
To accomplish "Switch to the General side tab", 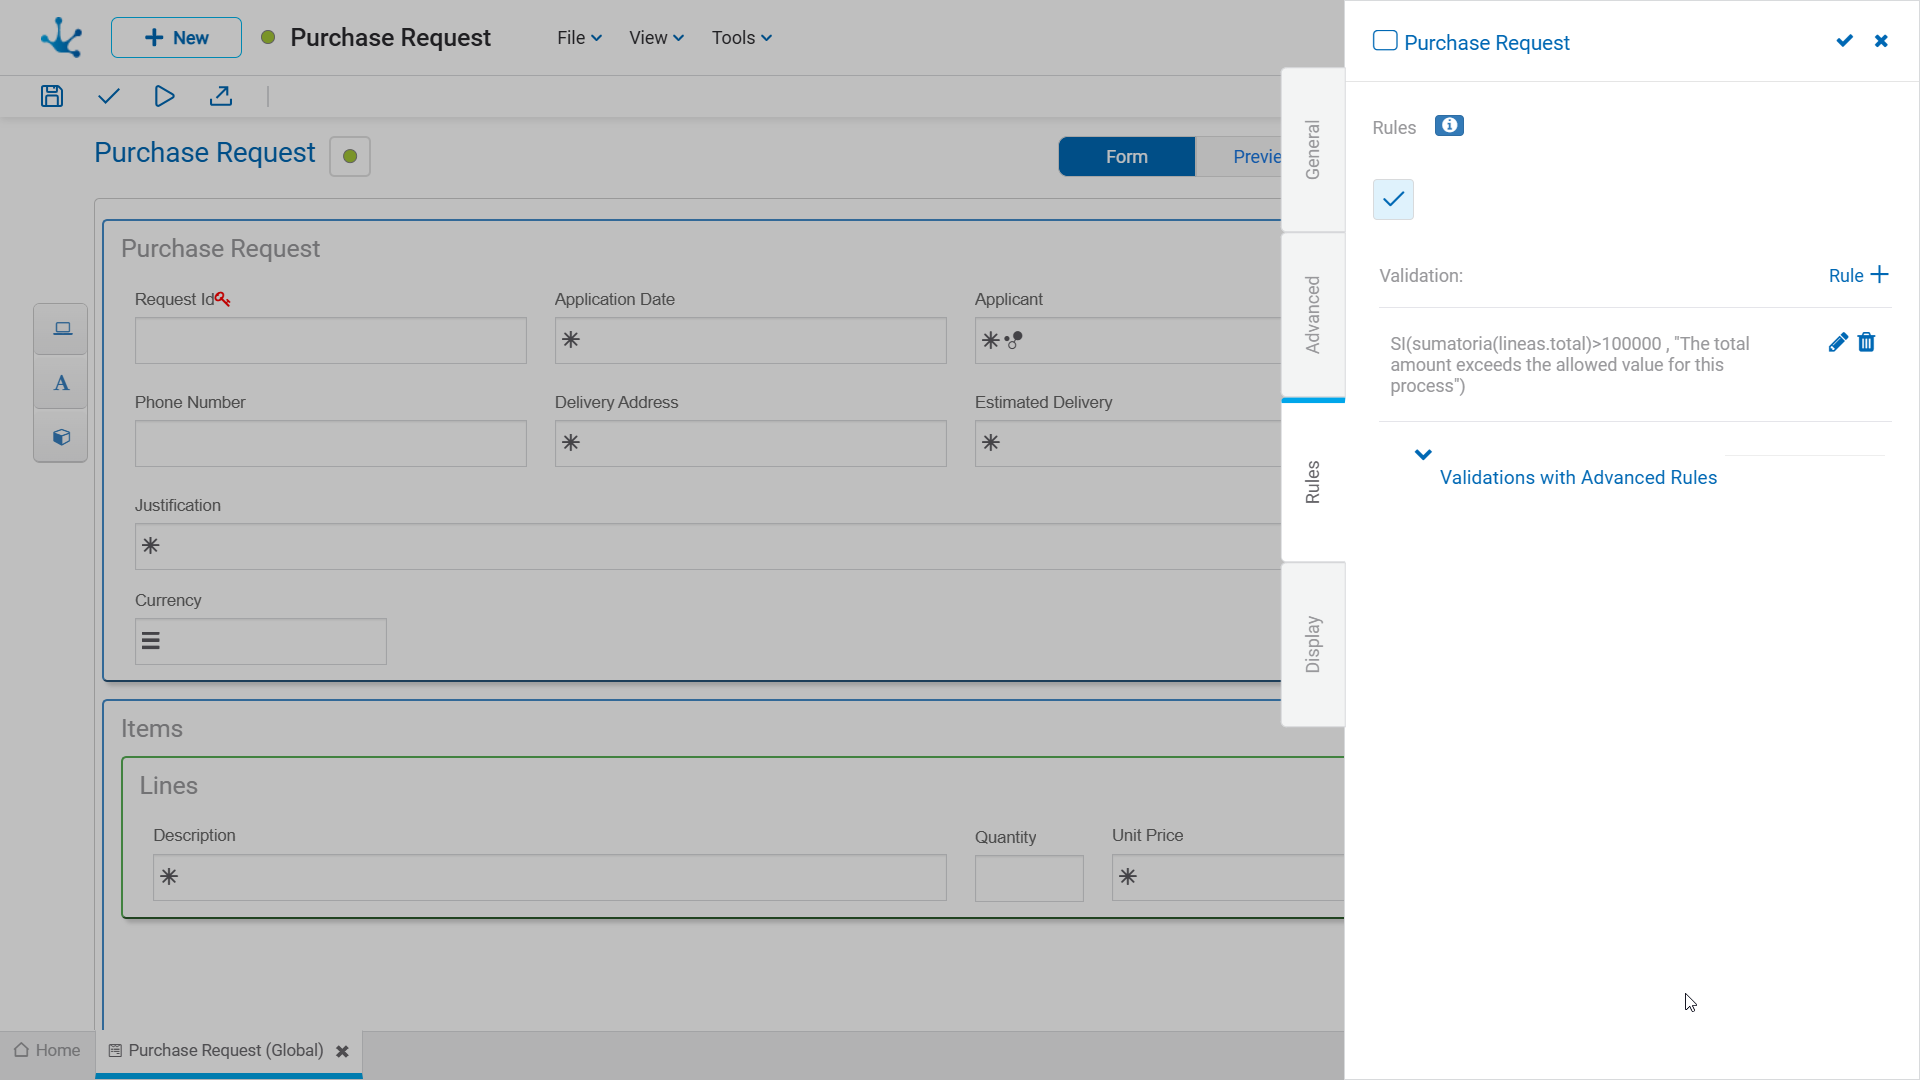I will click(x=1313, y=150).
